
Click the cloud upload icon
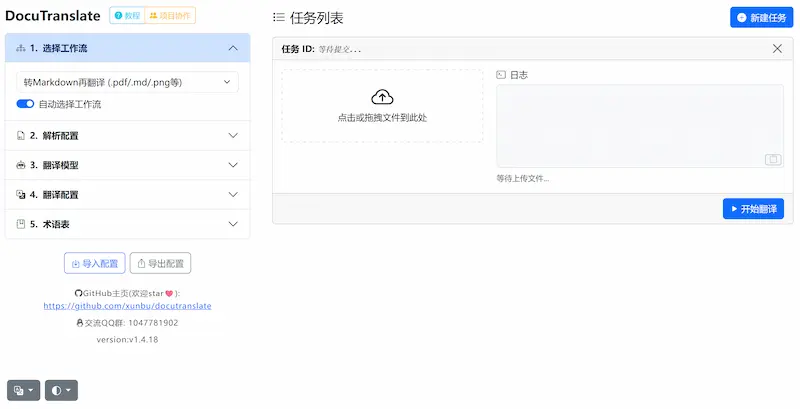[382, 97]
